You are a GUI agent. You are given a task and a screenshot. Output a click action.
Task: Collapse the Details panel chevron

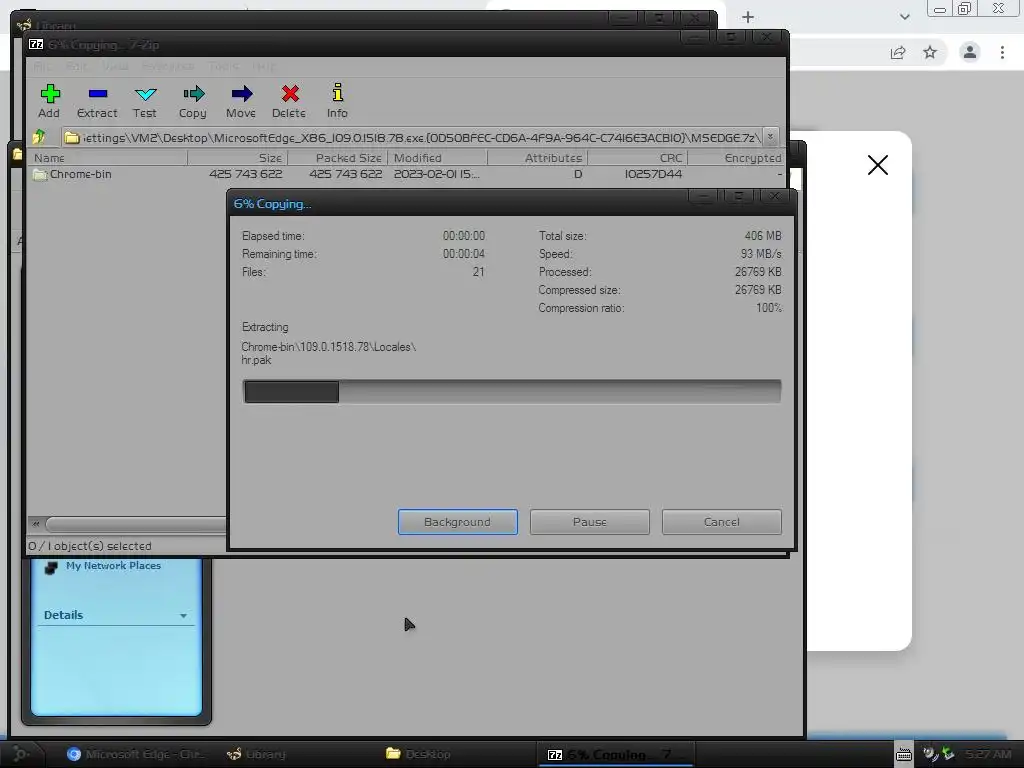pyautogui.click(x=184, y=616)
